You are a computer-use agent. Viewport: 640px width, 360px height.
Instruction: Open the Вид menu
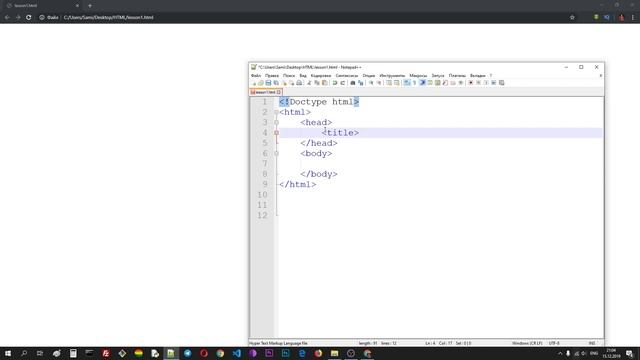303,76
